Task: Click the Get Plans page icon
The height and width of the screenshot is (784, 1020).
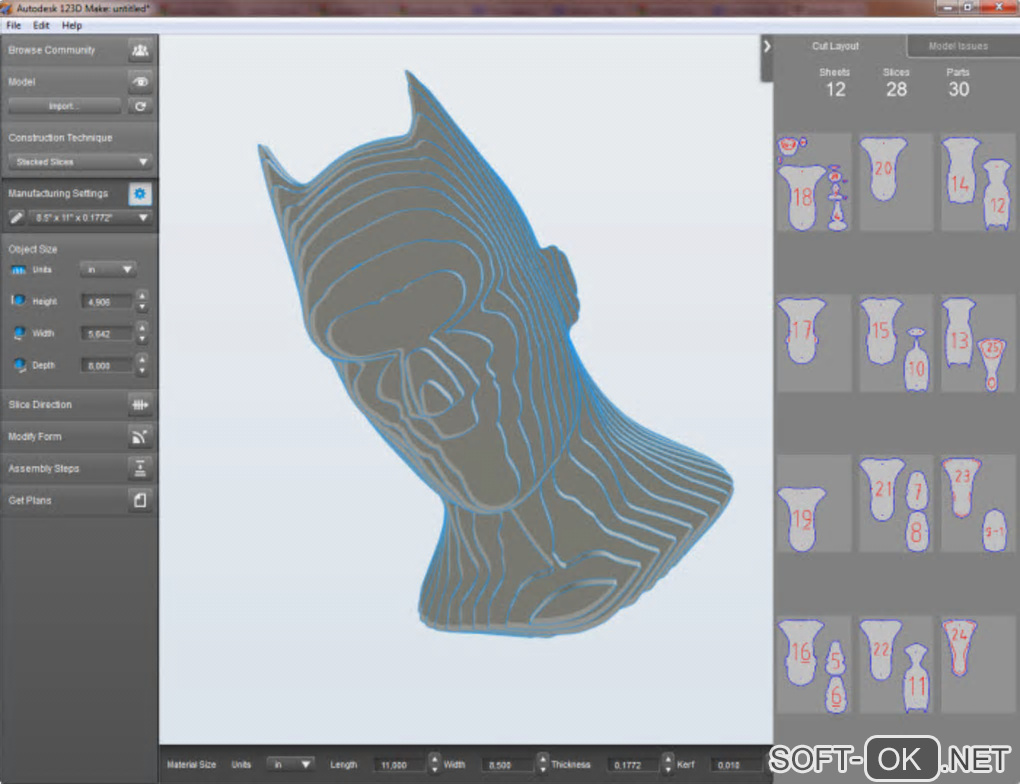Action: tap(140, 500)
